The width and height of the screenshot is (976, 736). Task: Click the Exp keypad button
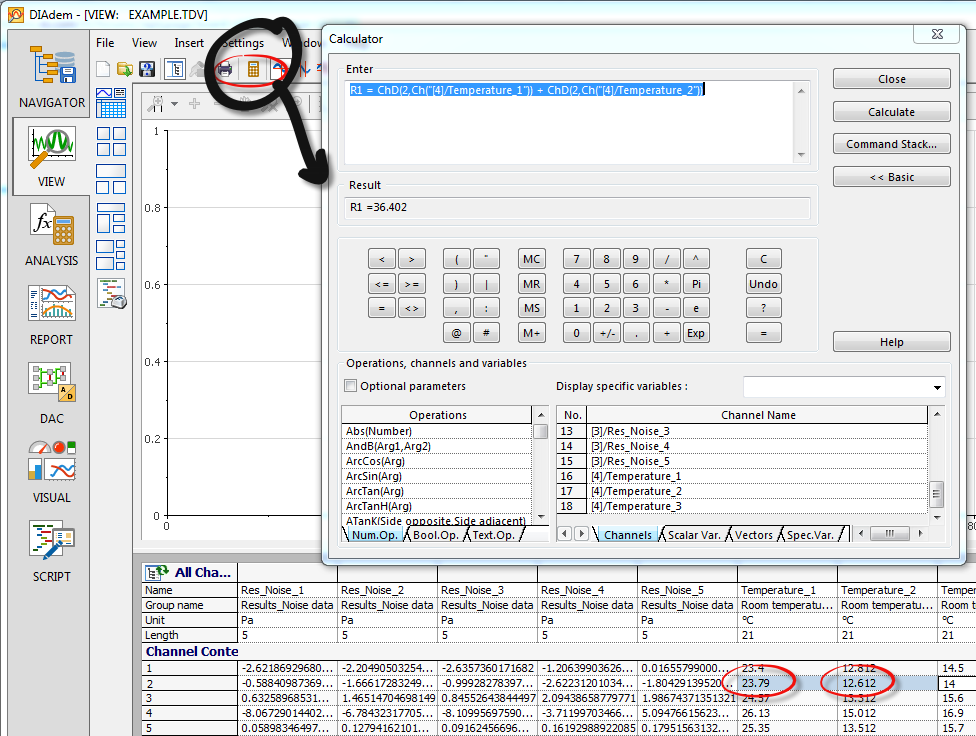(x=696, y=333)
